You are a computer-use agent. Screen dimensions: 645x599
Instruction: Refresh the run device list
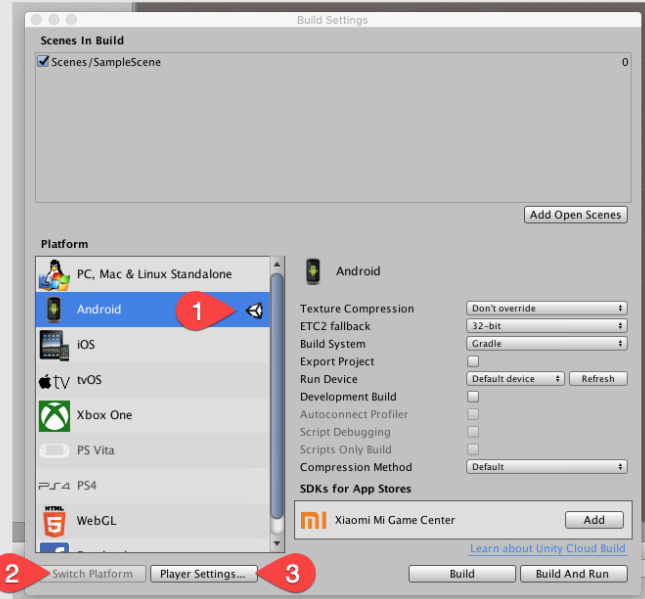pyautogui.click(x=598, y=378)
